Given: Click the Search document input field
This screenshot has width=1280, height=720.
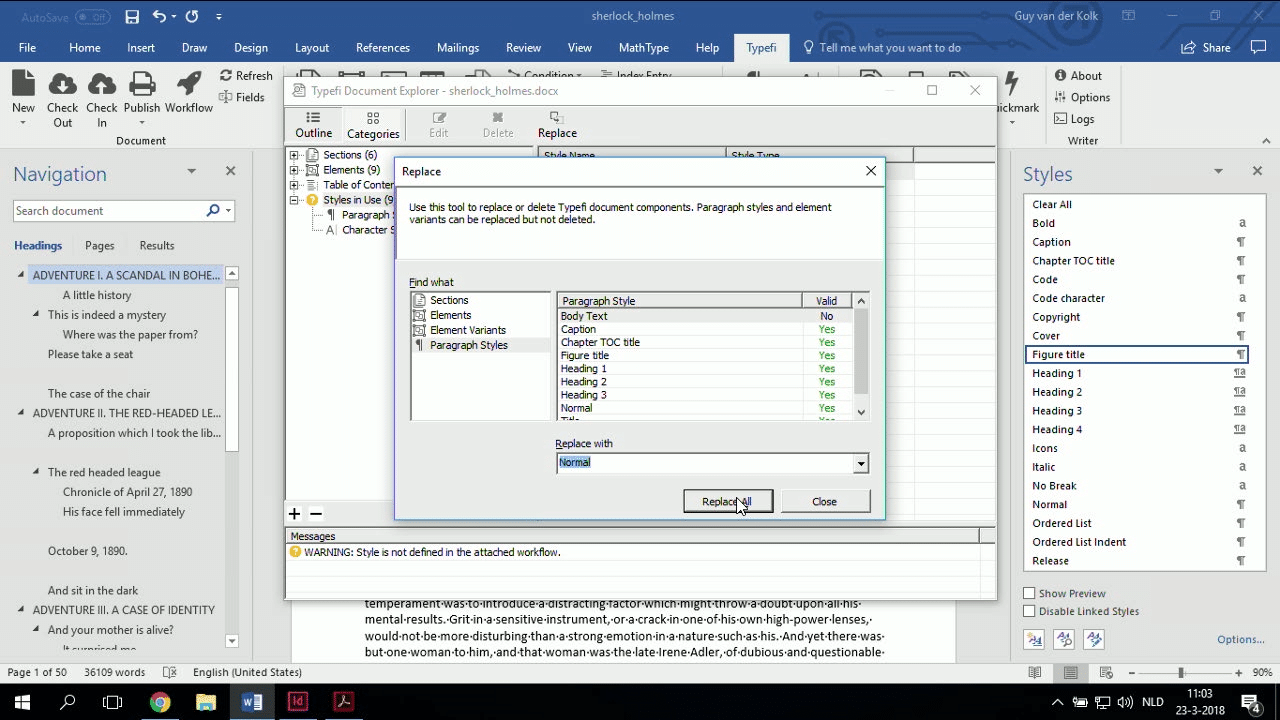Looking at the screenshot, I should click(x=109, y=211).
